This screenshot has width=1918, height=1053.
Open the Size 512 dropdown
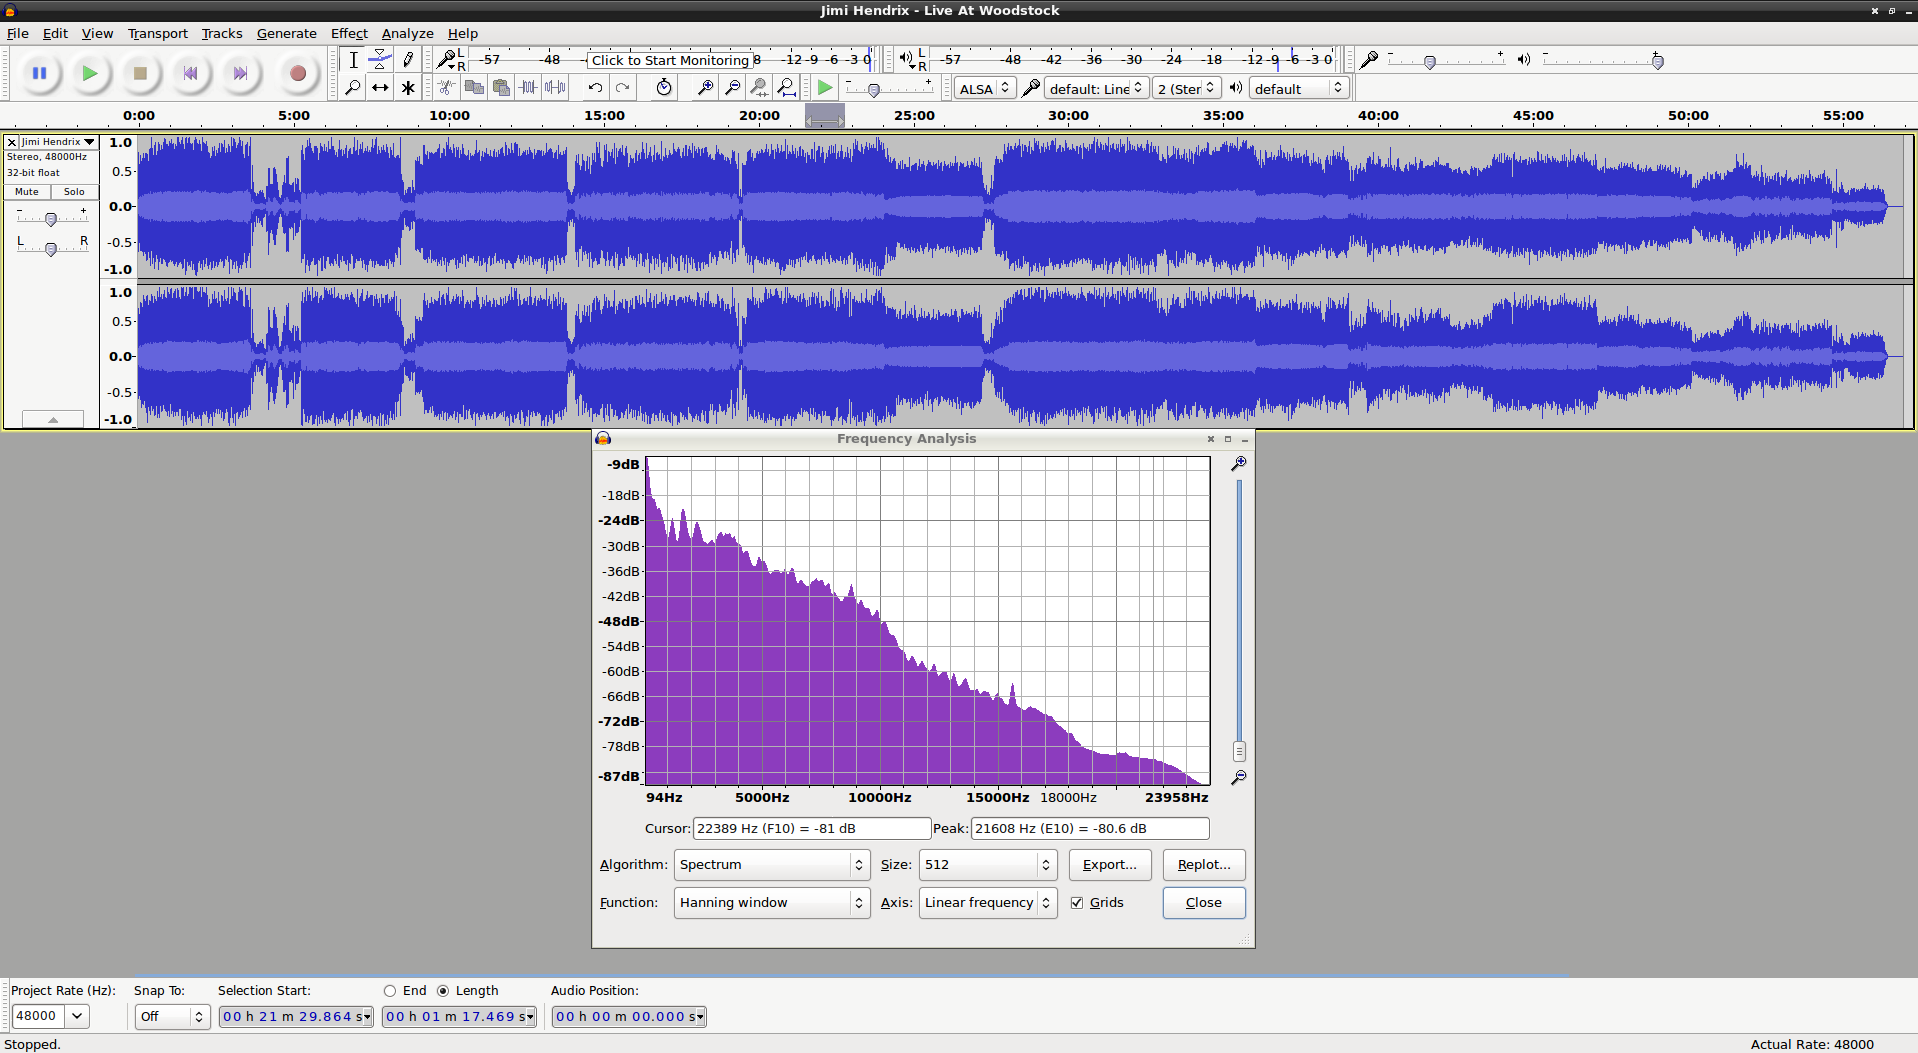tap(988, 865)
